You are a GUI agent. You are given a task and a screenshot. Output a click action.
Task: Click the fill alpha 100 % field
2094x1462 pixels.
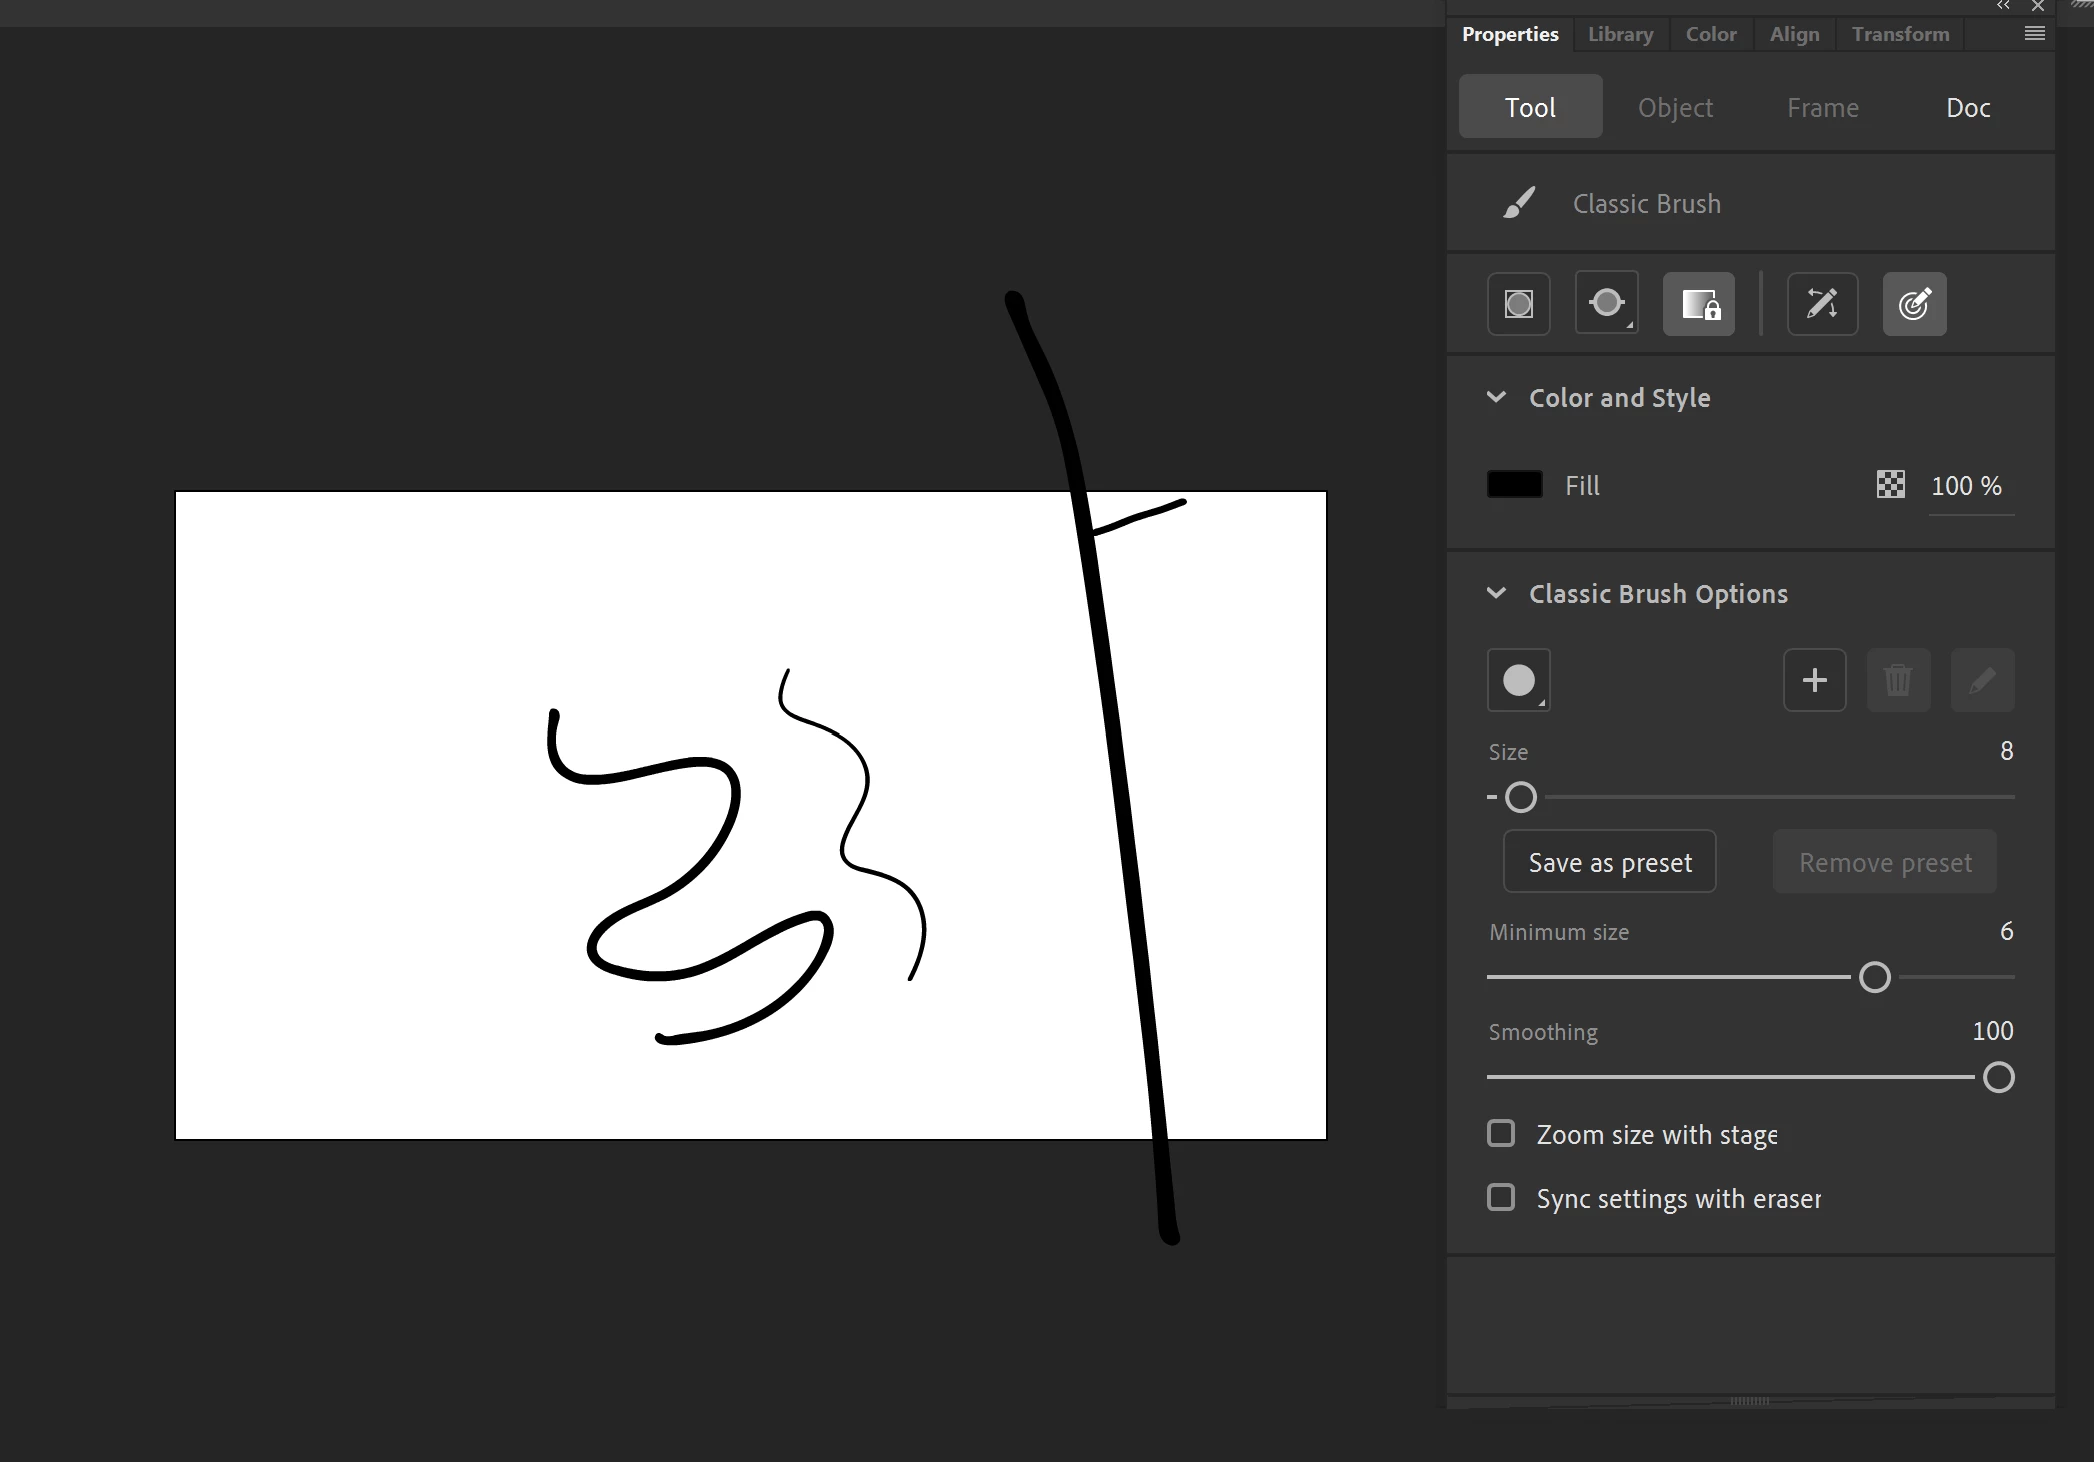(x=1966, y=486)
